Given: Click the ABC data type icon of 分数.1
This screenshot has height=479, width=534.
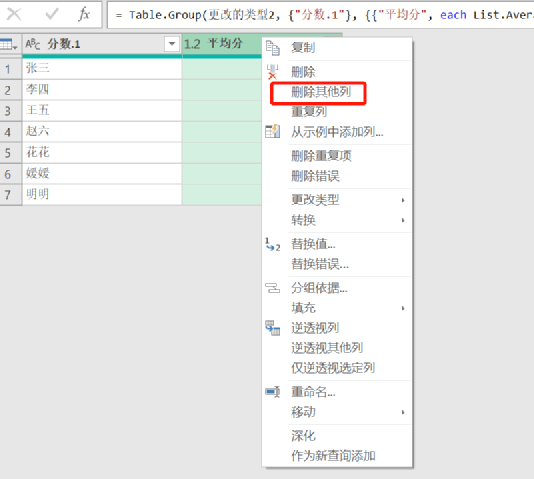Looking at the screenshot, I should [33, 44].
